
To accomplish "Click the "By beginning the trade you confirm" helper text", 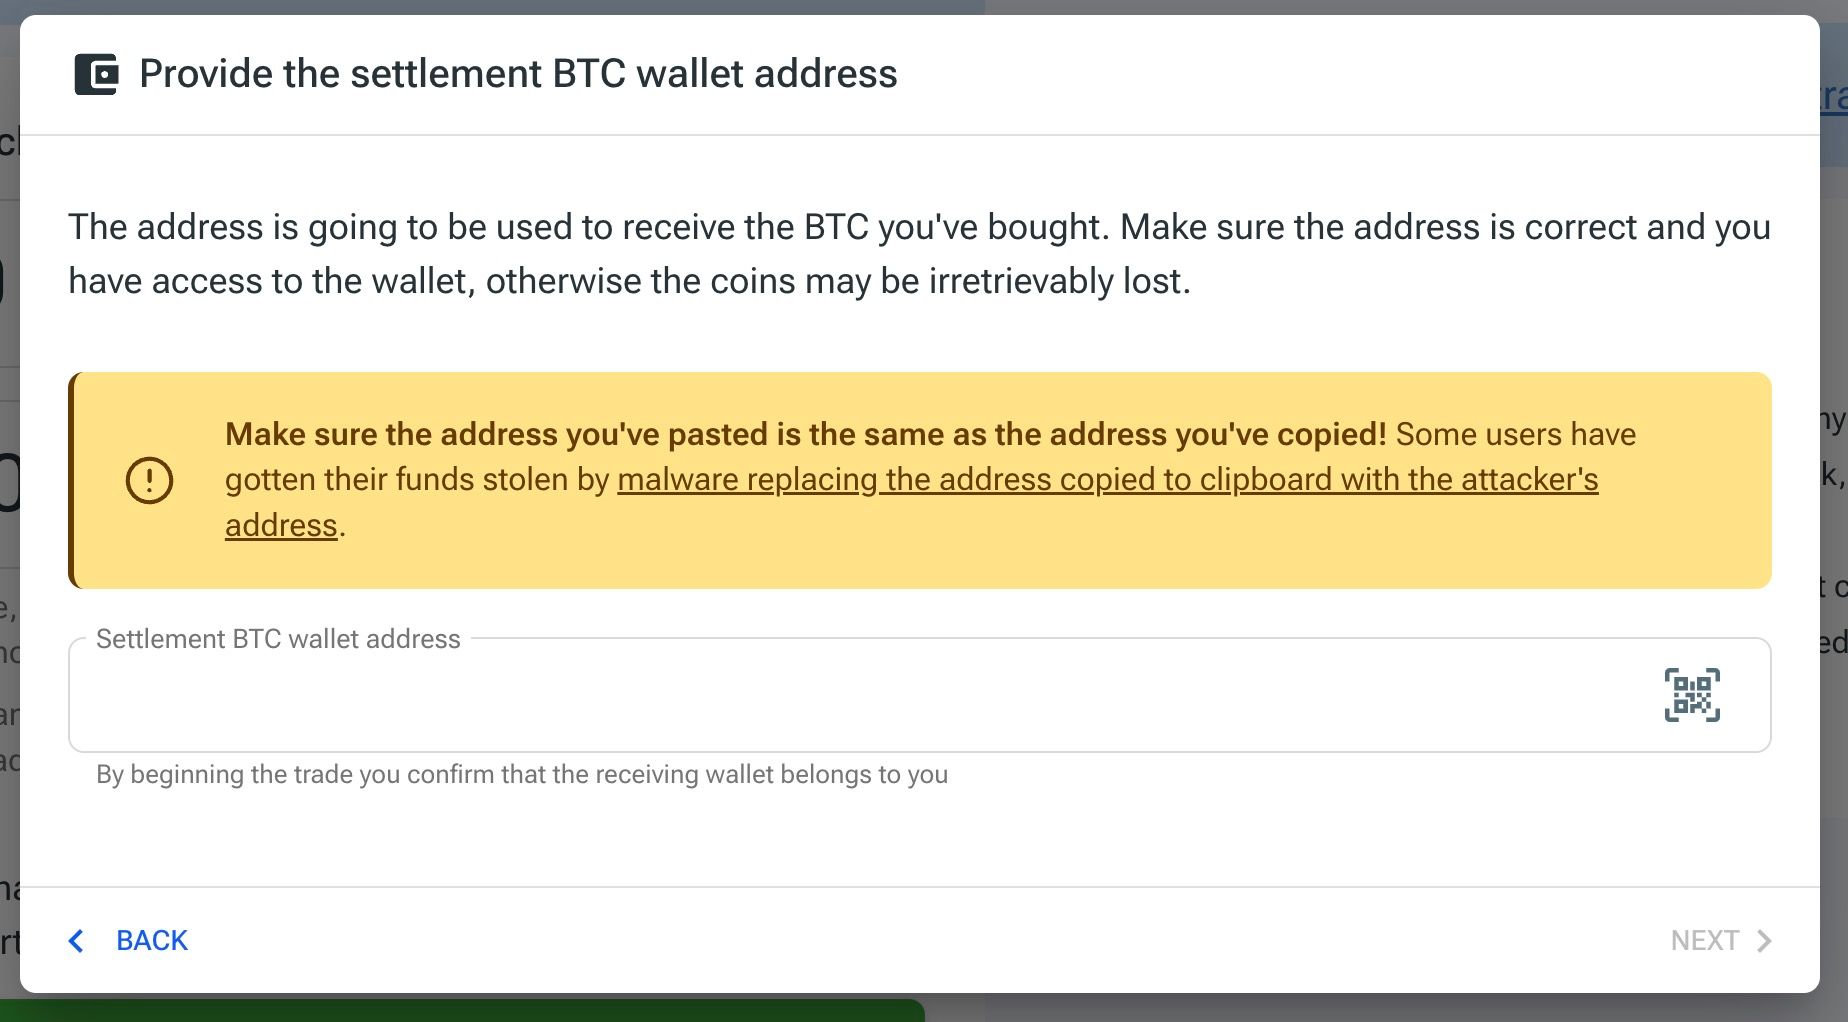I will 522,775.
